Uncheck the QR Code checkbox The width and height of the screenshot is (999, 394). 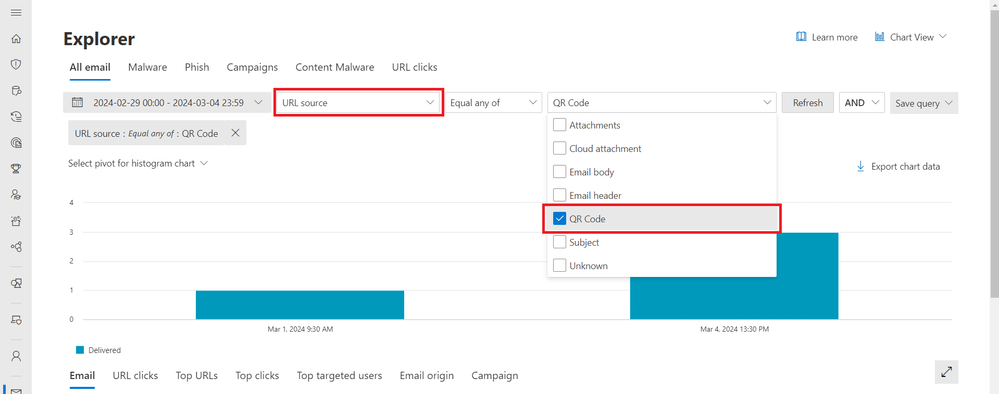point(559,219)
